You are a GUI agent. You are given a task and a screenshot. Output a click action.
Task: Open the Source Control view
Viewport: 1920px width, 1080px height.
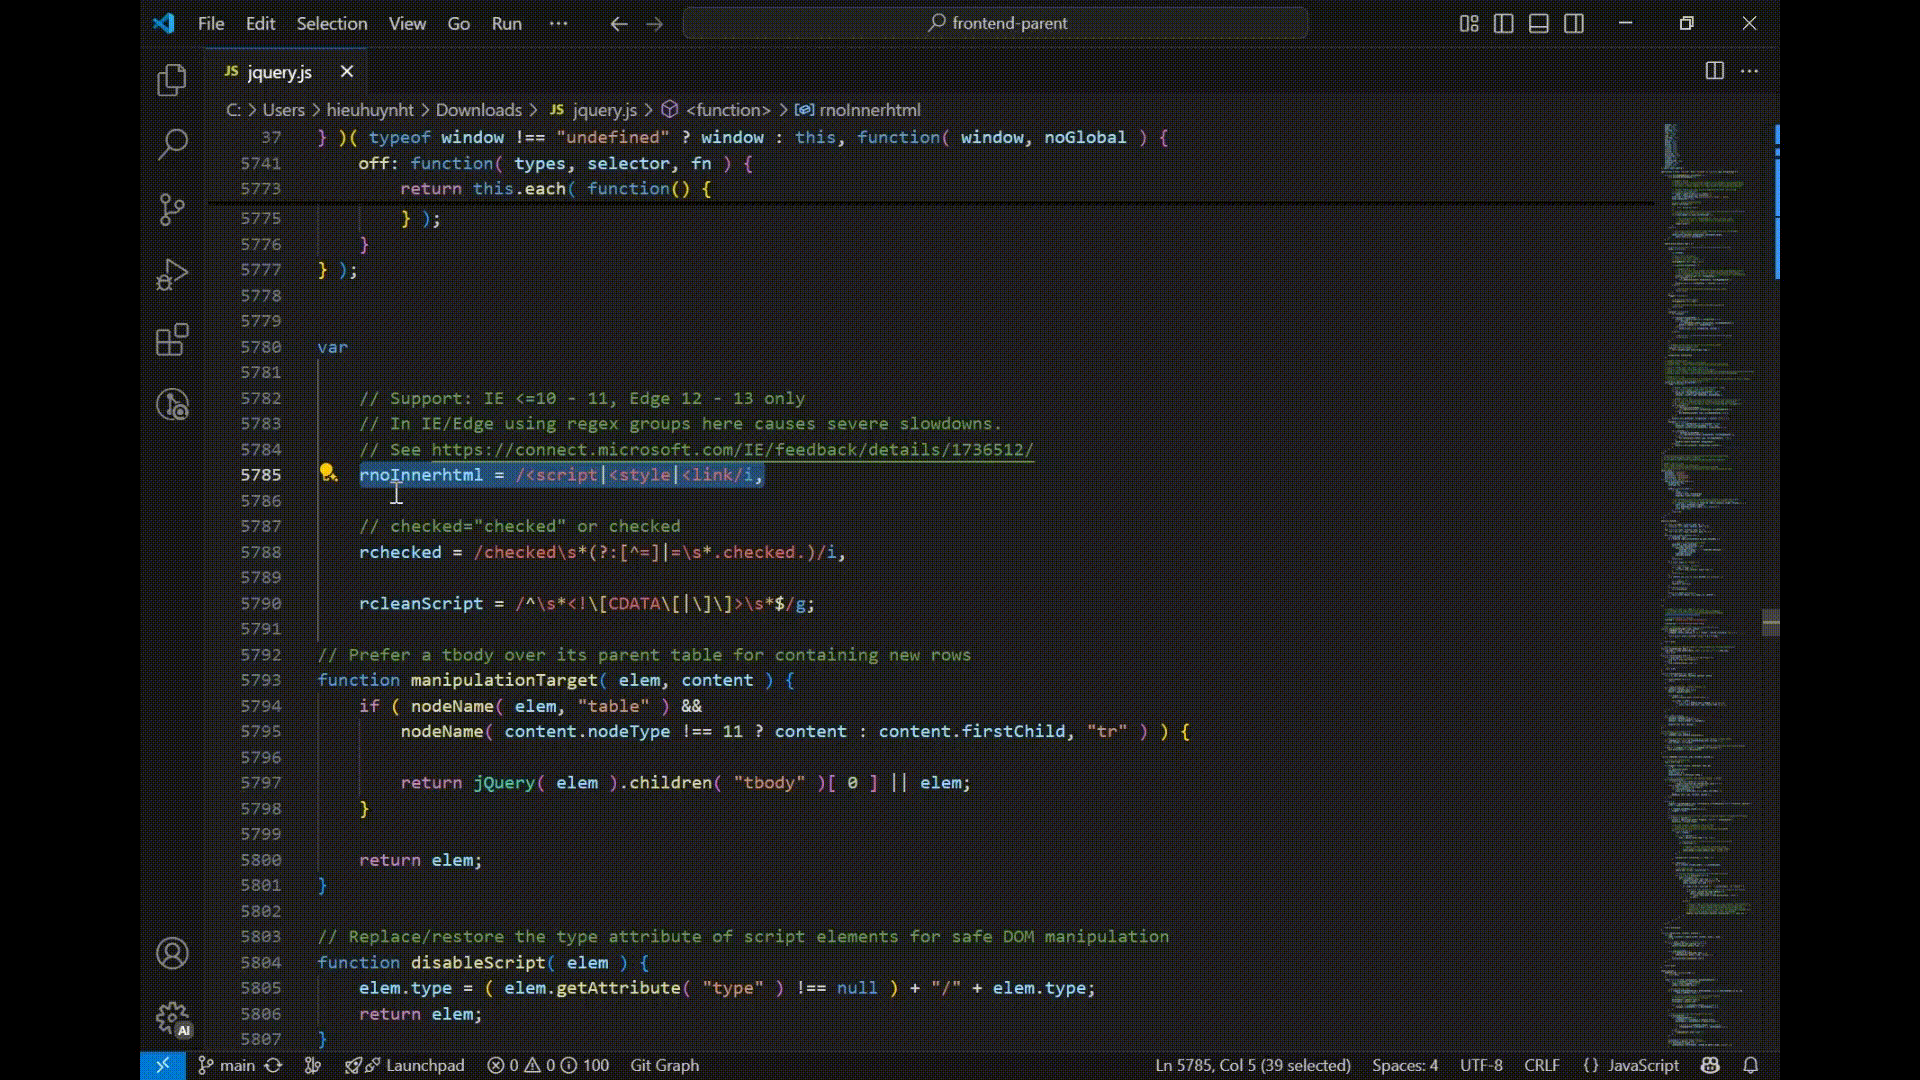[172, 209]
